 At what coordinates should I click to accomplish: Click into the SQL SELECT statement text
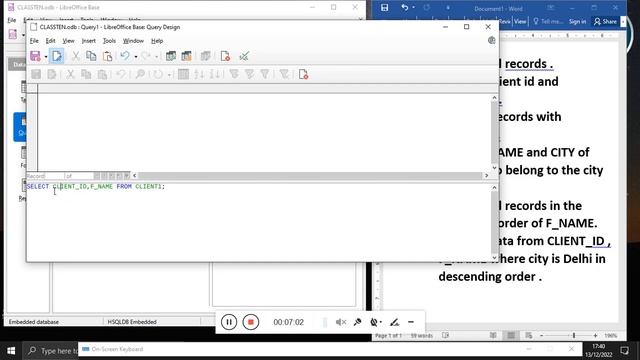[x=96, y=187]
